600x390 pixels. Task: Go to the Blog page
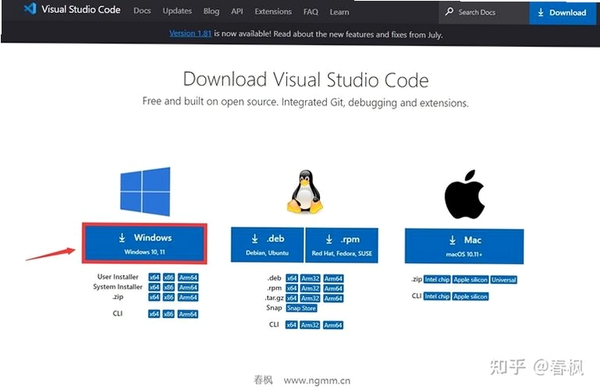(211, 11)
